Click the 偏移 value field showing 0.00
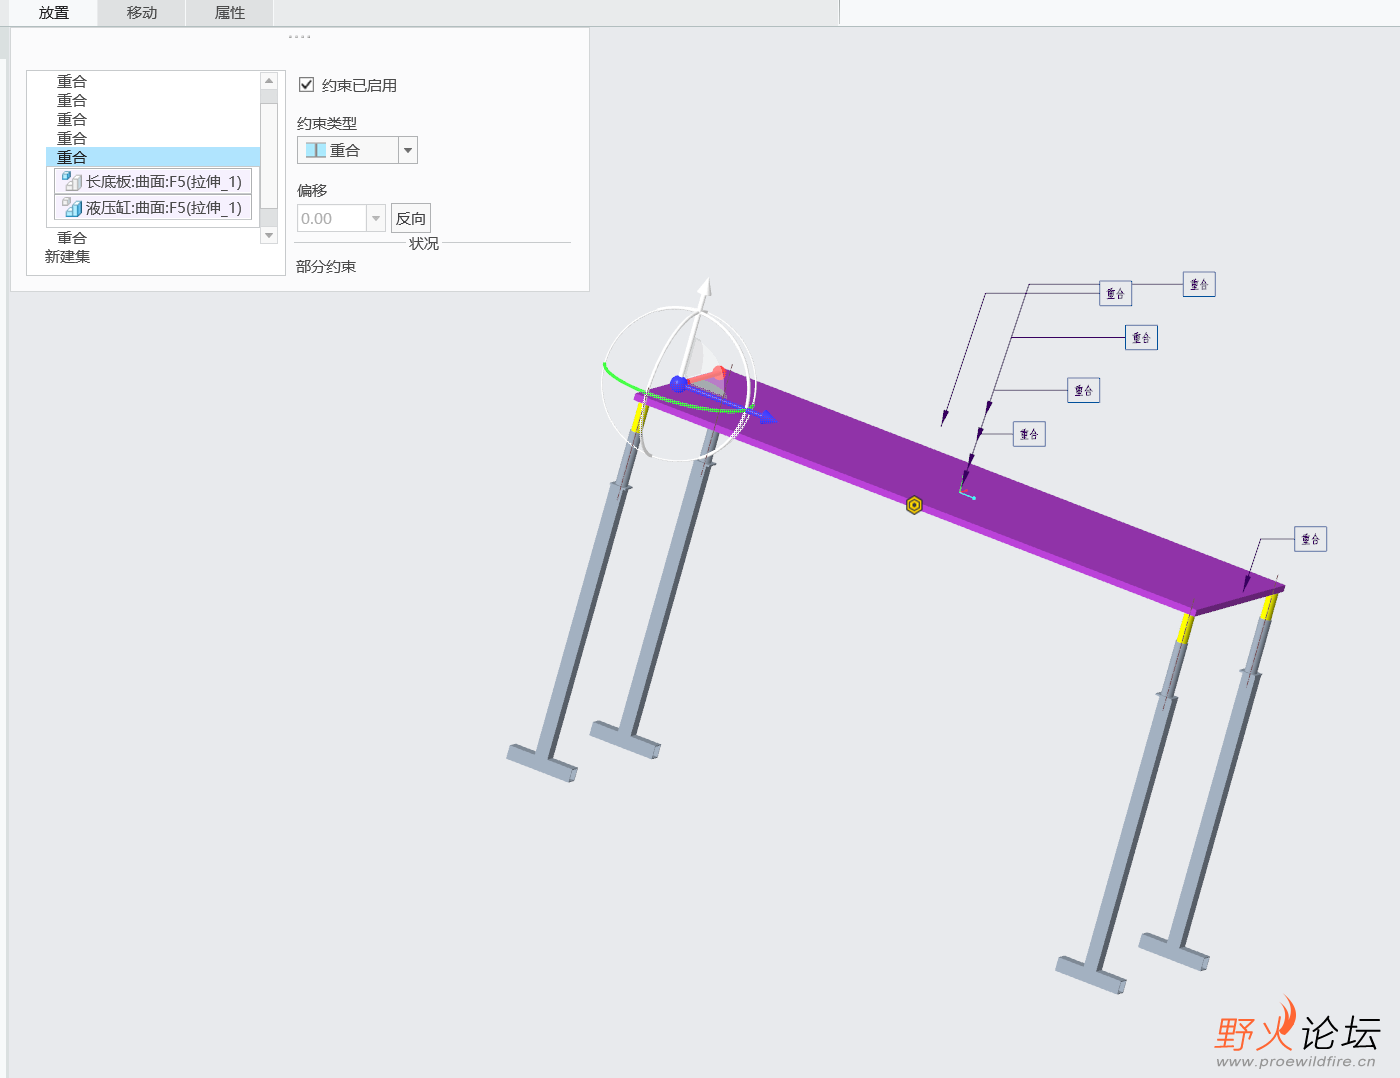The height and width of the screenshot is (1078, 1400). tap(333, 218)
